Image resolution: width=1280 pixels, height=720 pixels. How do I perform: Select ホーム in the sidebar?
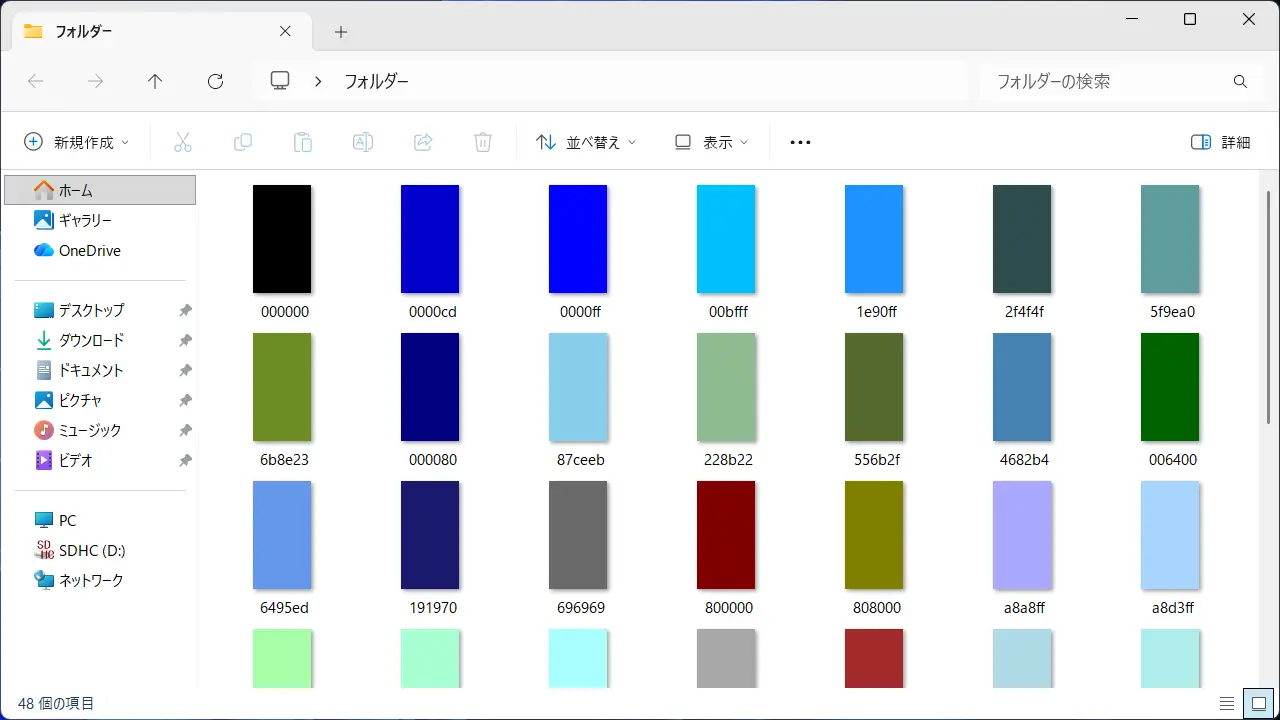pos(100,190)
